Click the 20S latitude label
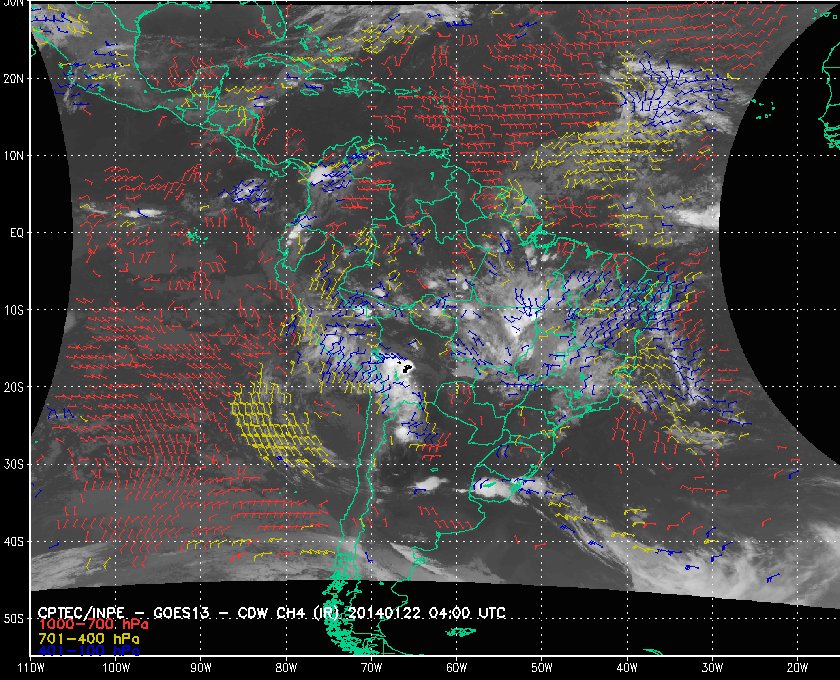The height and width of the screenshot is (680, 840). pyautogui.click(x=13, y=387)
